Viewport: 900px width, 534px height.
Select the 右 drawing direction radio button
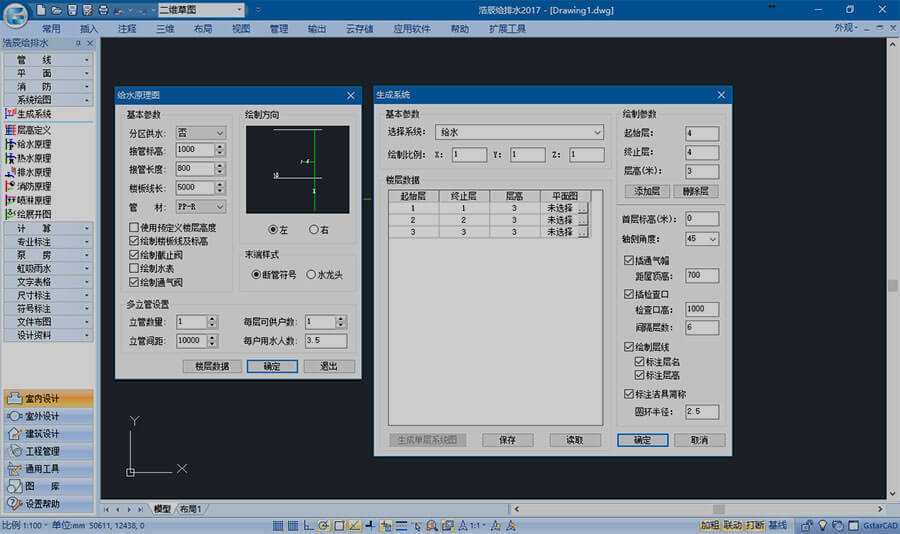(314, 230)
